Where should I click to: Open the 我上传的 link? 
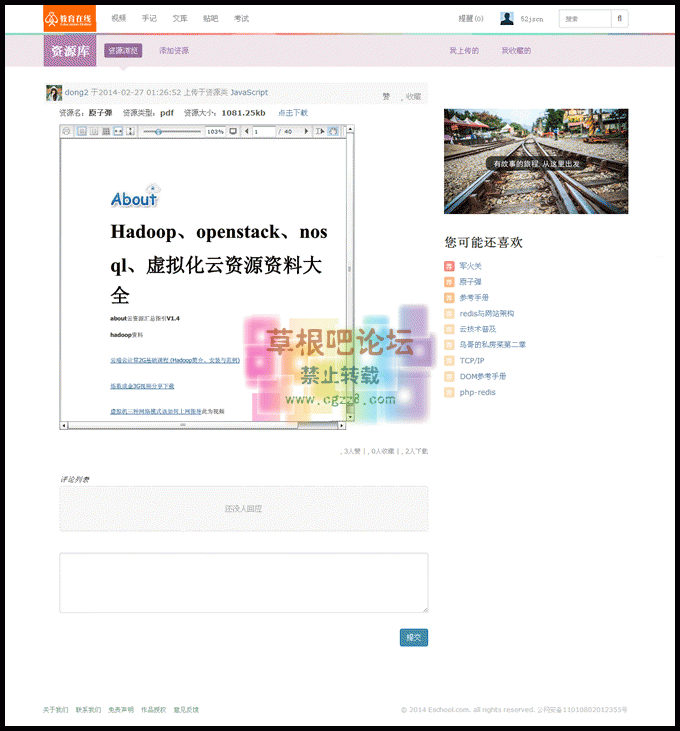[464, 50]
